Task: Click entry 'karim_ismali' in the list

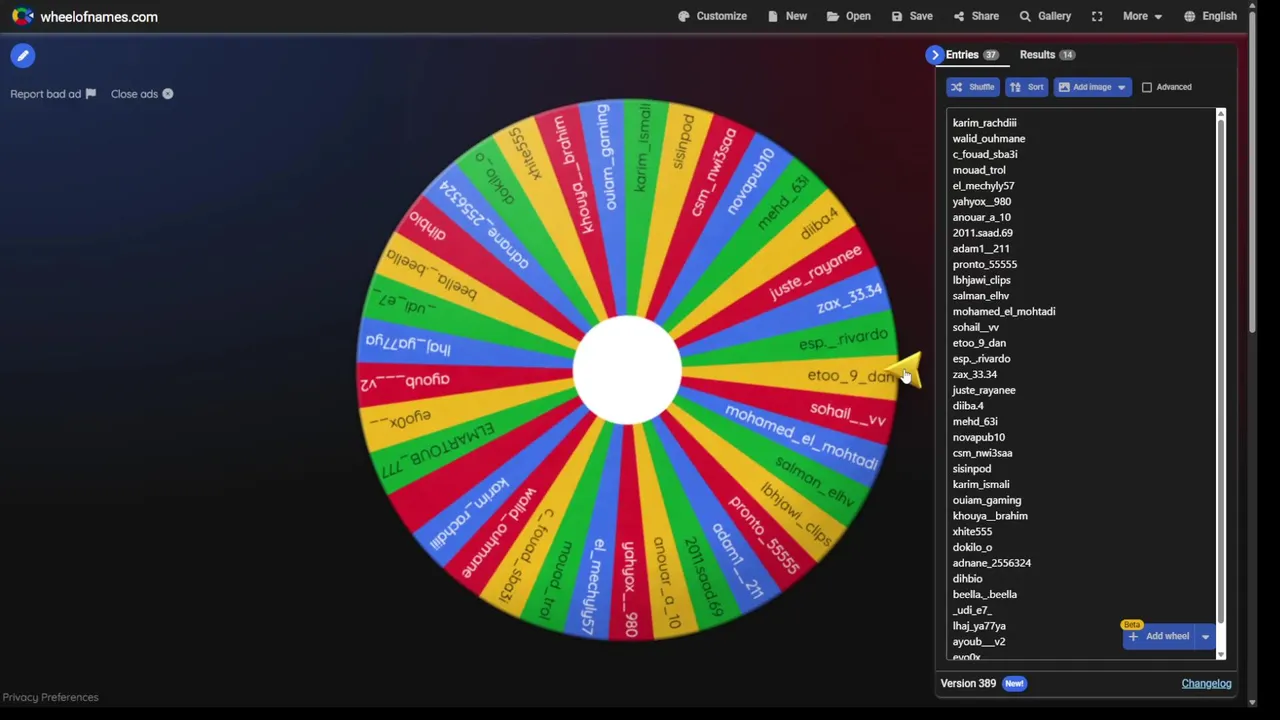Action: [980, 485]
